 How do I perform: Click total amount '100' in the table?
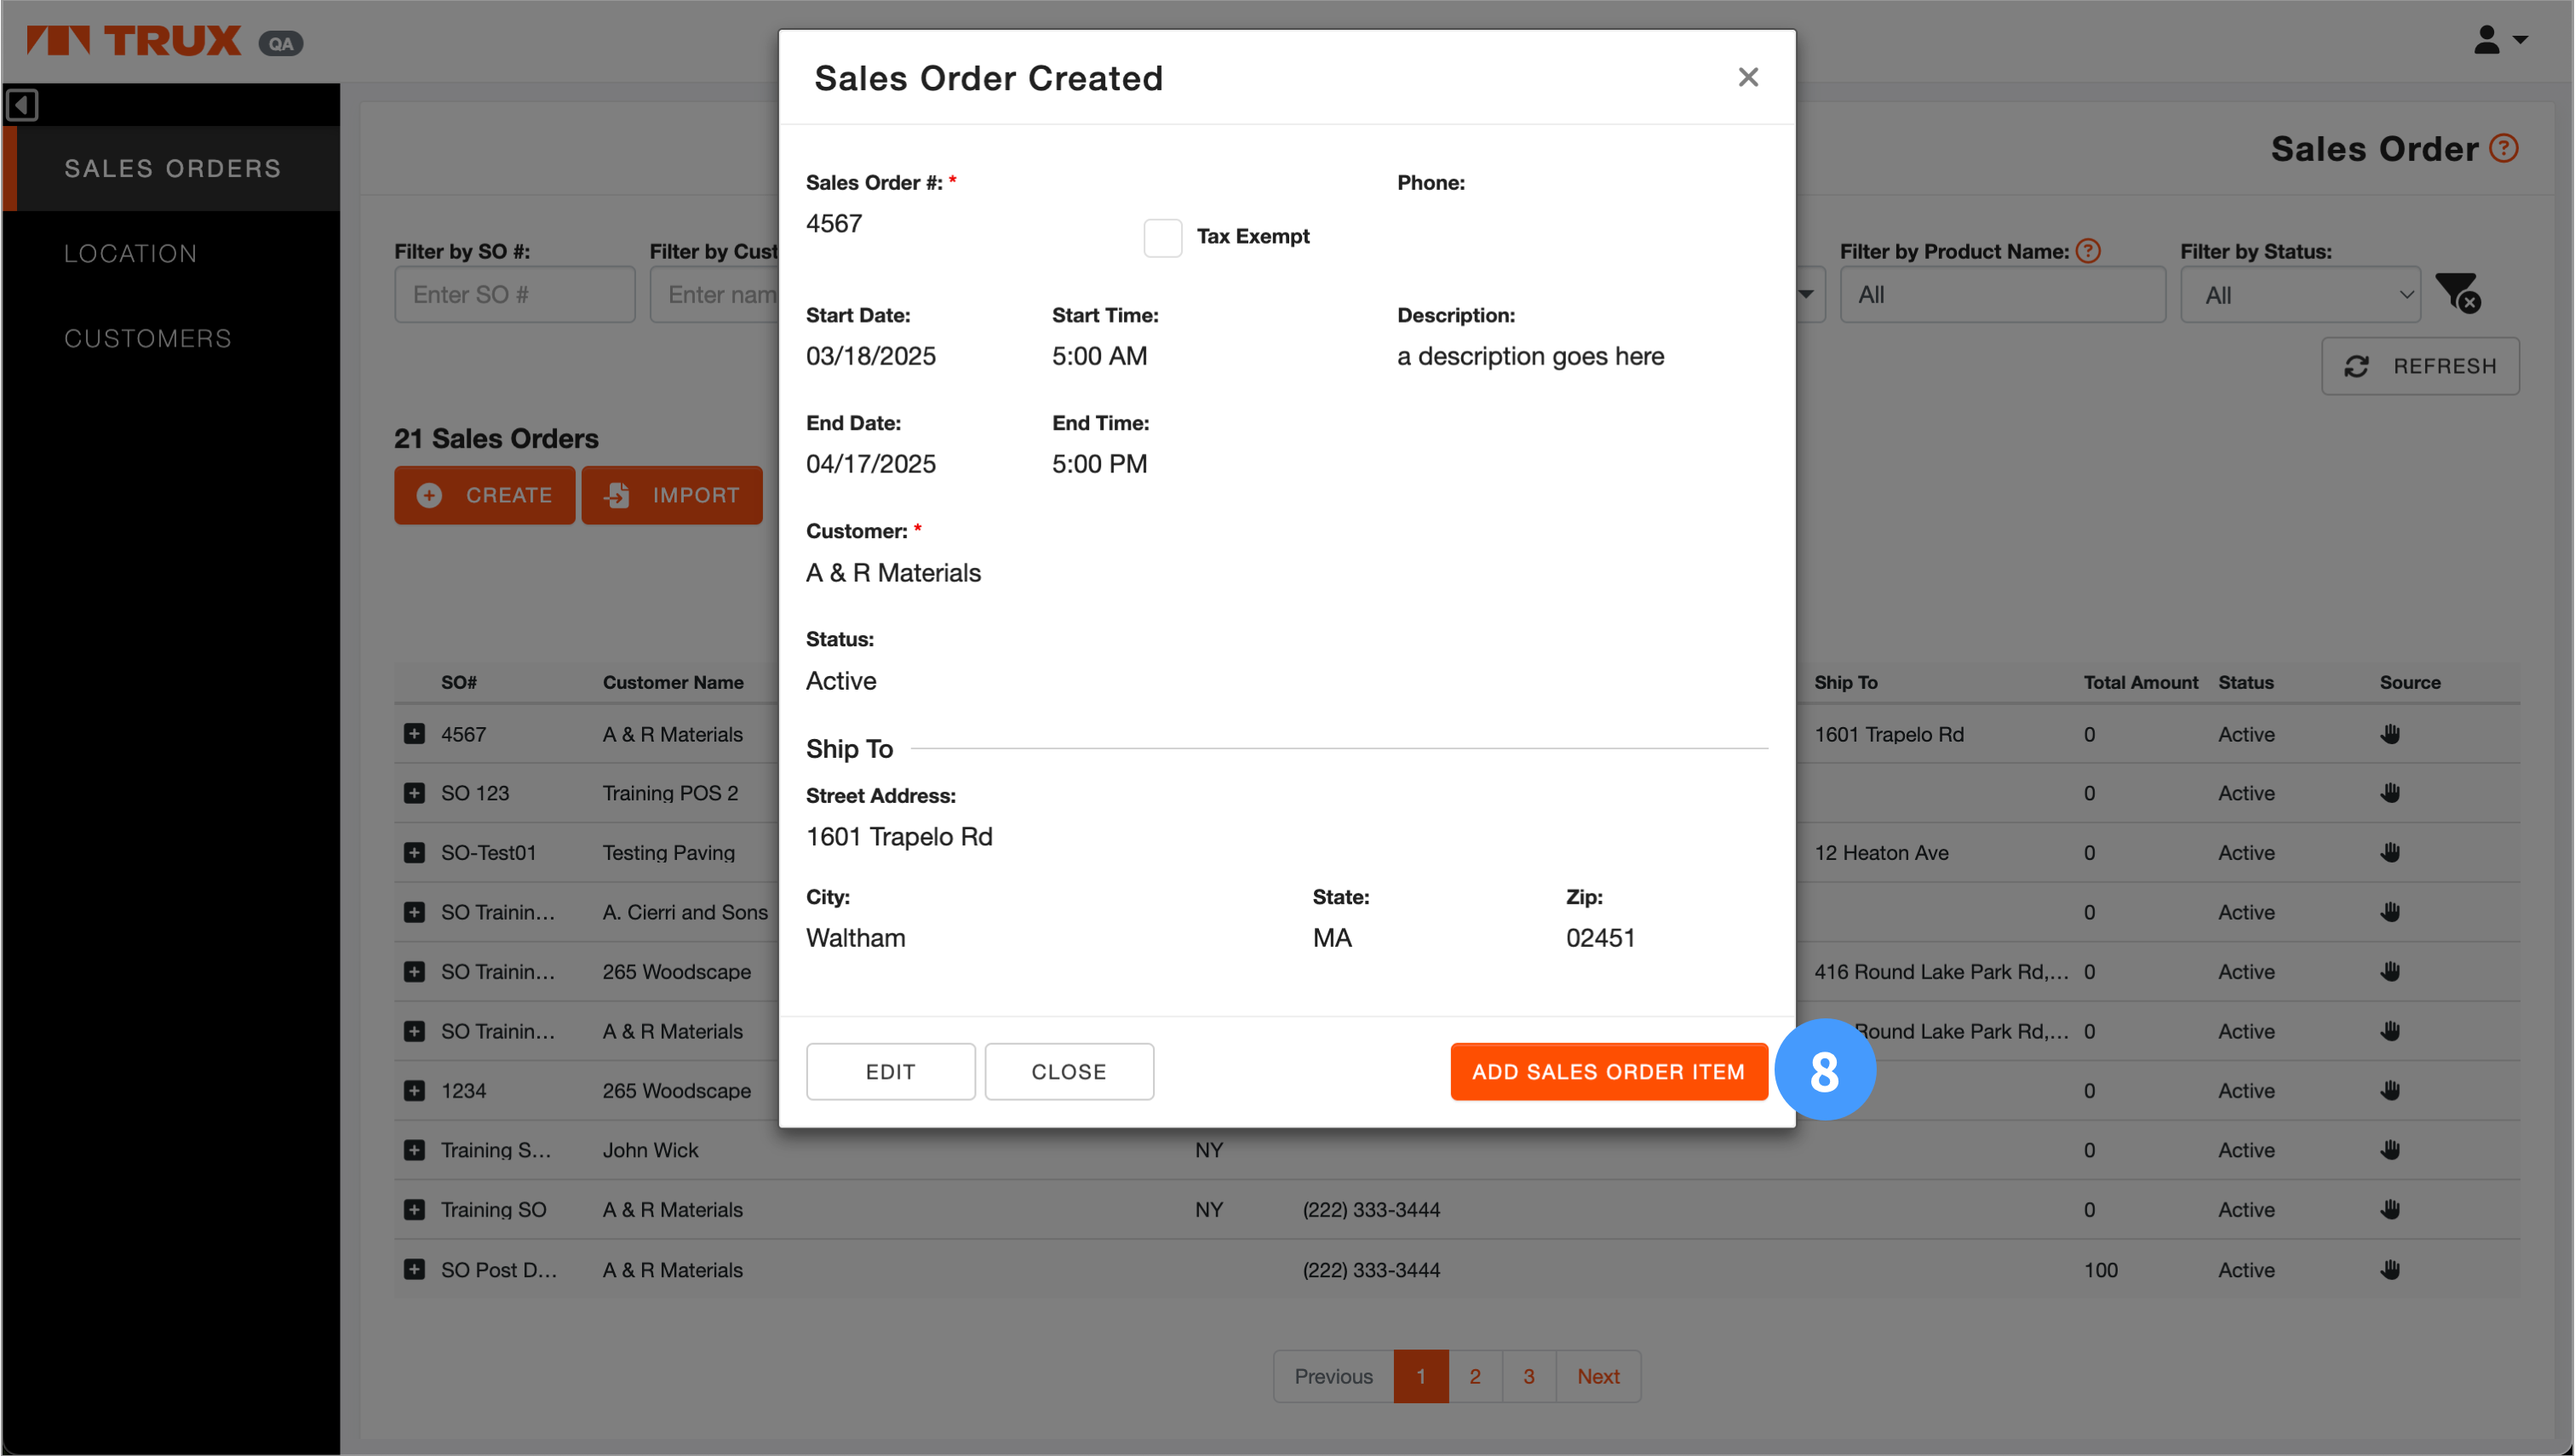tap(2100, 1269)
